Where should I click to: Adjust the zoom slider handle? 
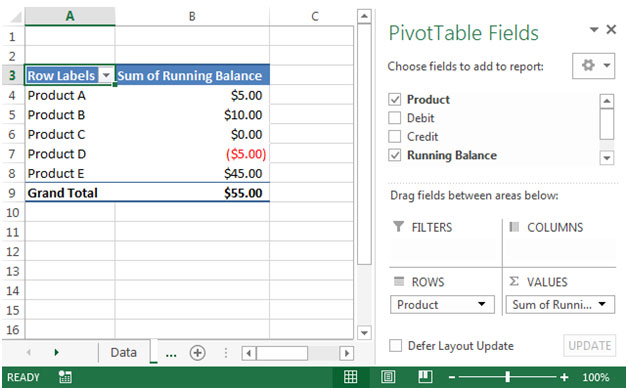tap(507, 377)
